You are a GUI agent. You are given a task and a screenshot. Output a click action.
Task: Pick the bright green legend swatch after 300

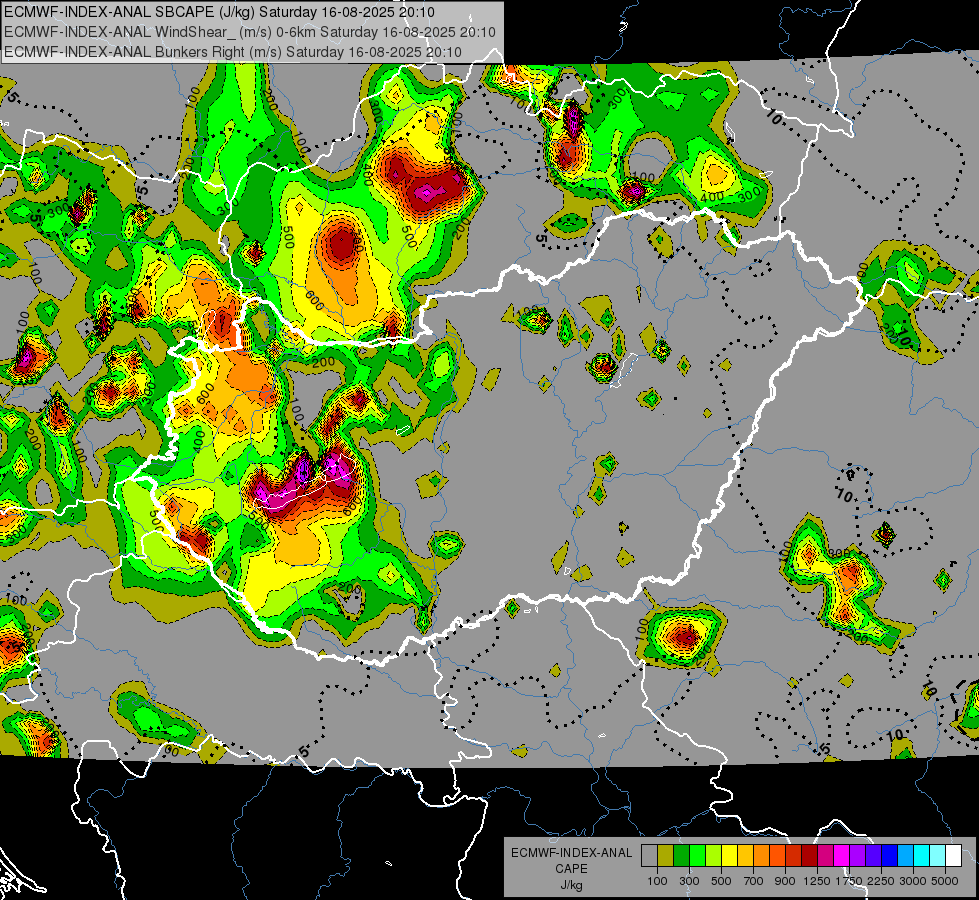coord(697,856)
